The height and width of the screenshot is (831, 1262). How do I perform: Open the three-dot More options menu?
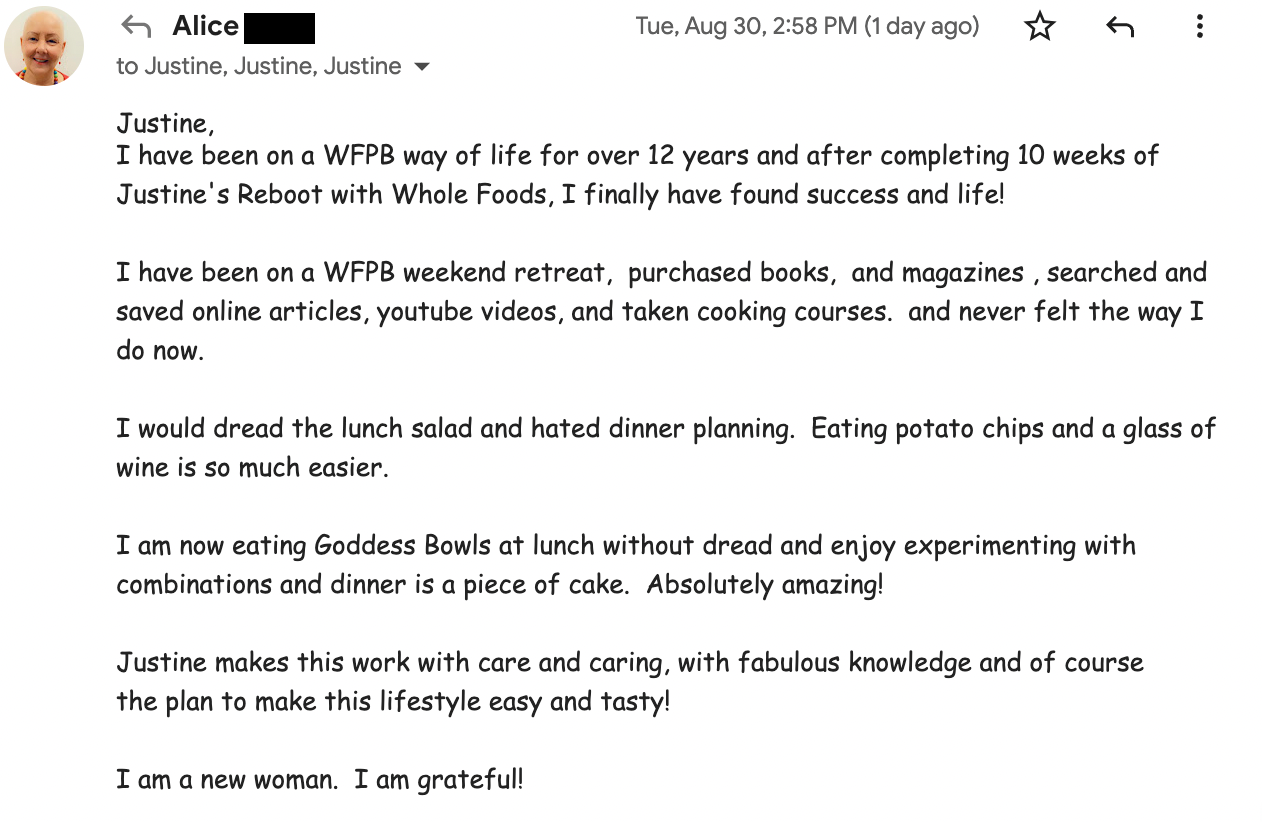click(x=1199, y=27)
